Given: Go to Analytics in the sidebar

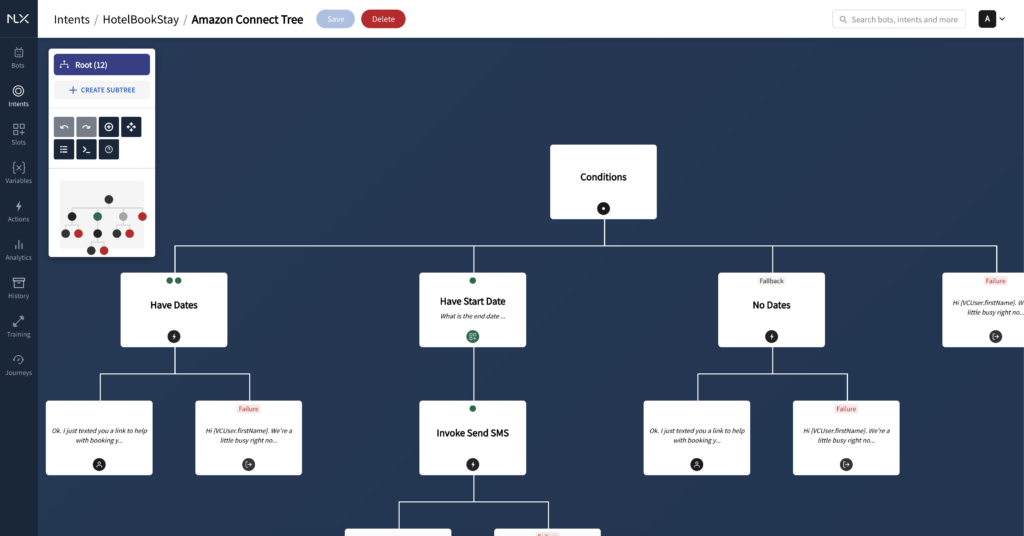Looking at the screenshot, I should (x=18, y=250).
